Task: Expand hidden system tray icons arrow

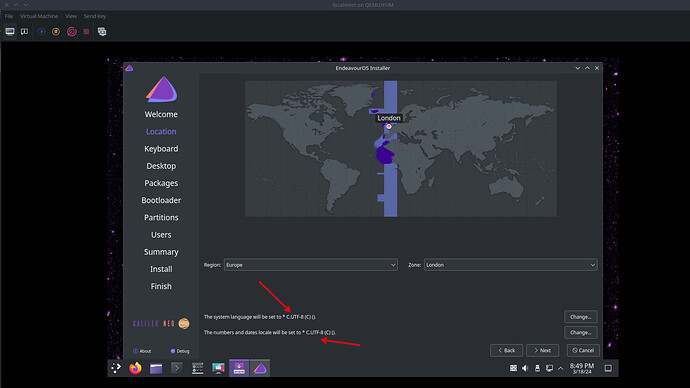Action: pyautogui.click(x=561, y=369)
